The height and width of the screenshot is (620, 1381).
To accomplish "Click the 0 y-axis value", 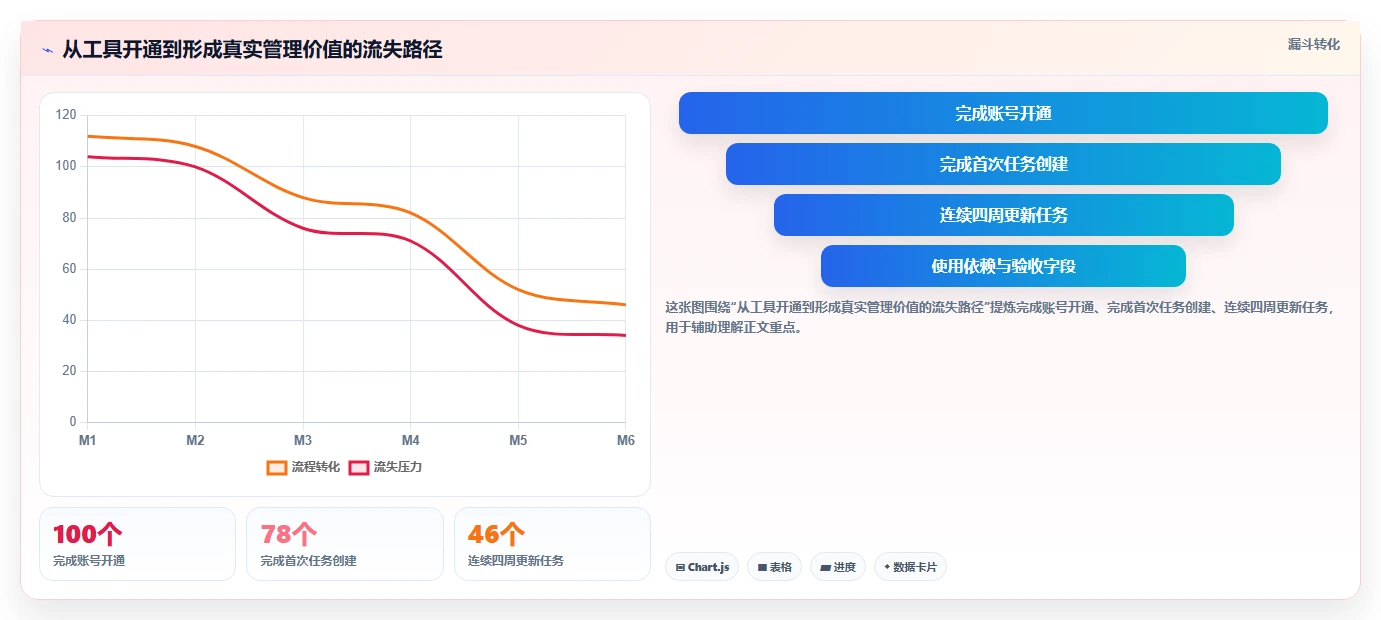I will tap(73, 422).
